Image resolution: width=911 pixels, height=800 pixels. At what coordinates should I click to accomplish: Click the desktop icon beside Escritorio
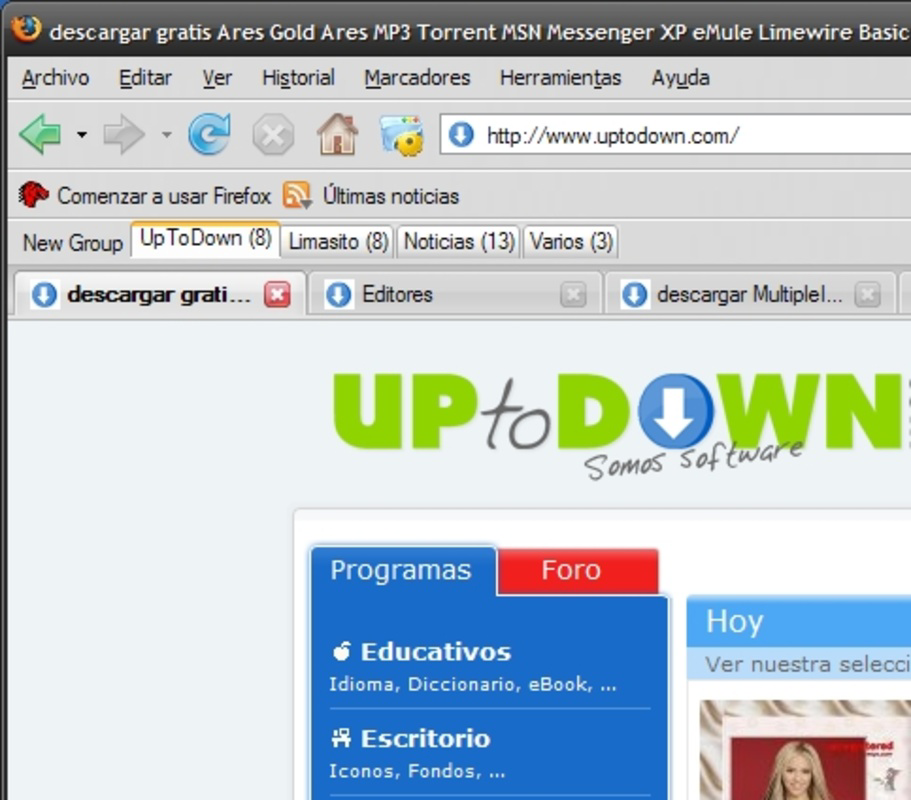click(x=341, y=738)
